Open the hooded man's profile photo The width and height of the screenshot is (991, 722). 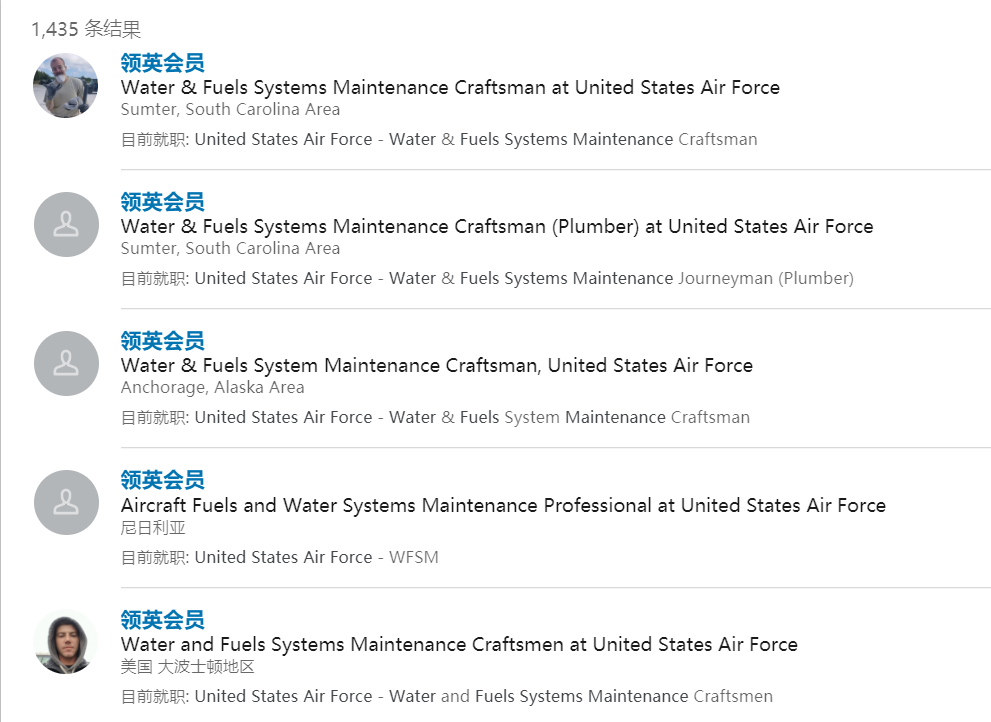click(66, 642)
